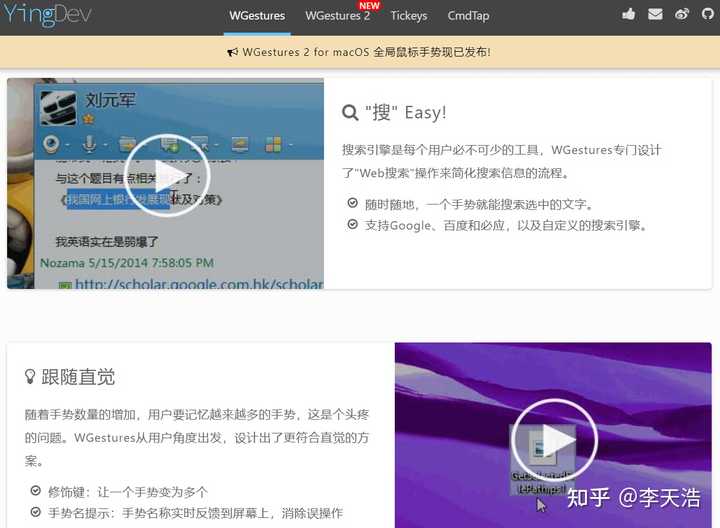Click check icon beside 手势名提示 line
This screenshot has height=528, width=720.
(35, 511)
